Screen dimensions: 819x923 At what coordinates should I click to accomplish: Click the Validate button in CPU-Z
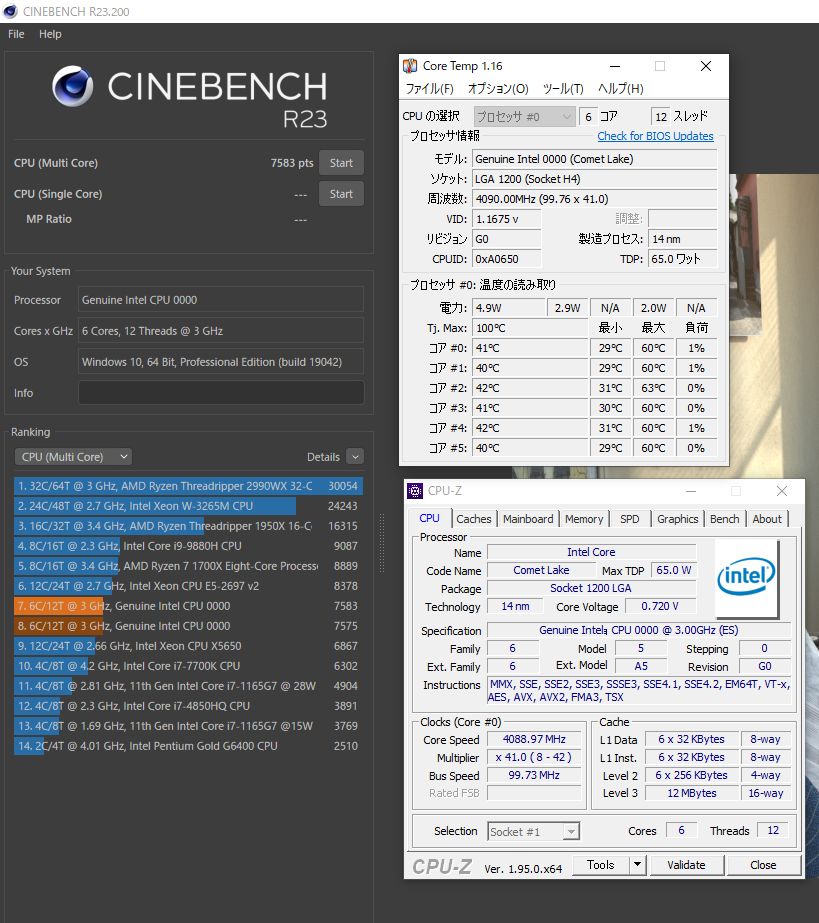click(x=687, y=865)
